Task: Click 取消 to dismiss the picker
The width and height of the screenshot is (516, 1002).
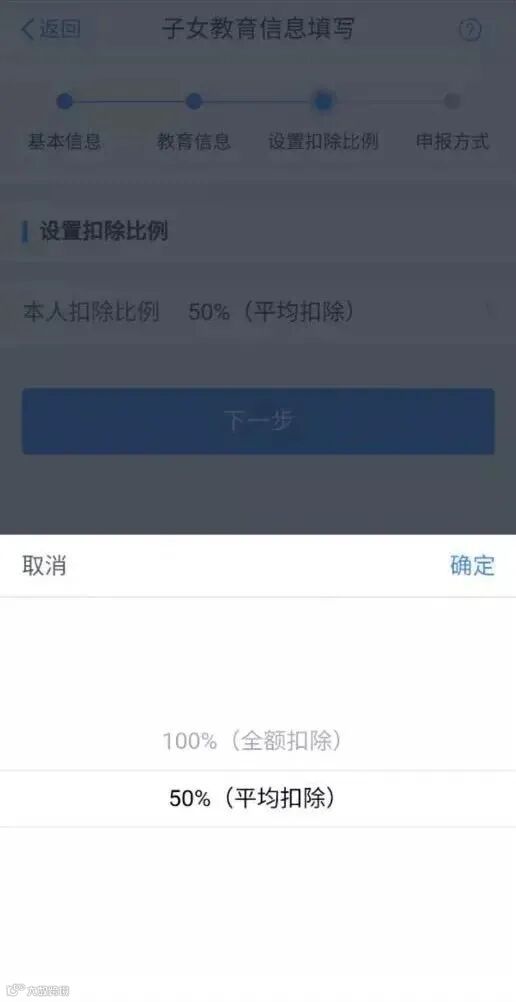Action: coord(44,566)
